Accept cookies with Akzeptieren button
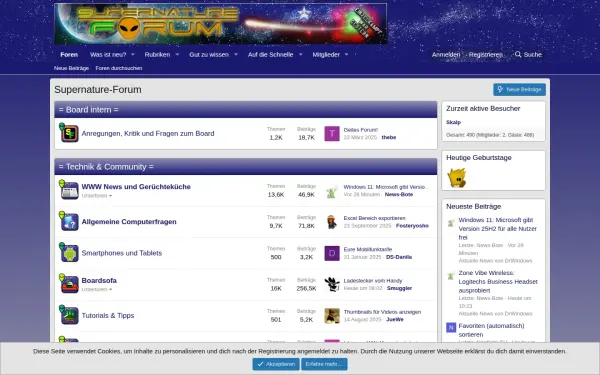Image resolution: width=600 pixels, height=375 pixels. [276, 364]
